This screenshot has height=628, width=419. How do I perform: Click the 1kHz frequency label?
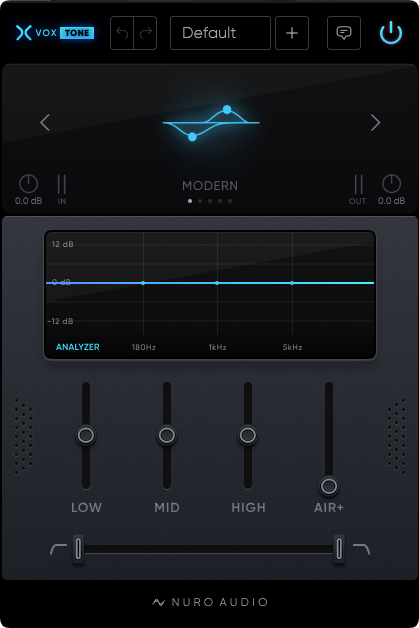pos(218,347)
